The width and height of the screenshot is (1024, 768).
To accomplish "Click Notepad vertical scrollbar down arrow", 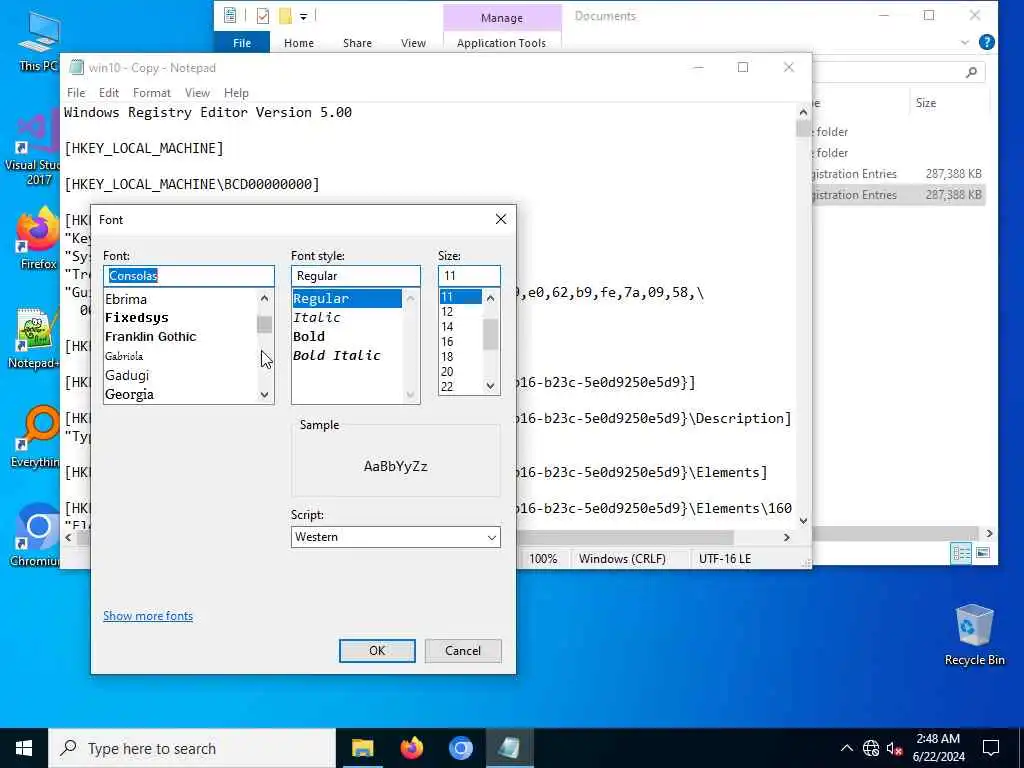I will [803, 520].
